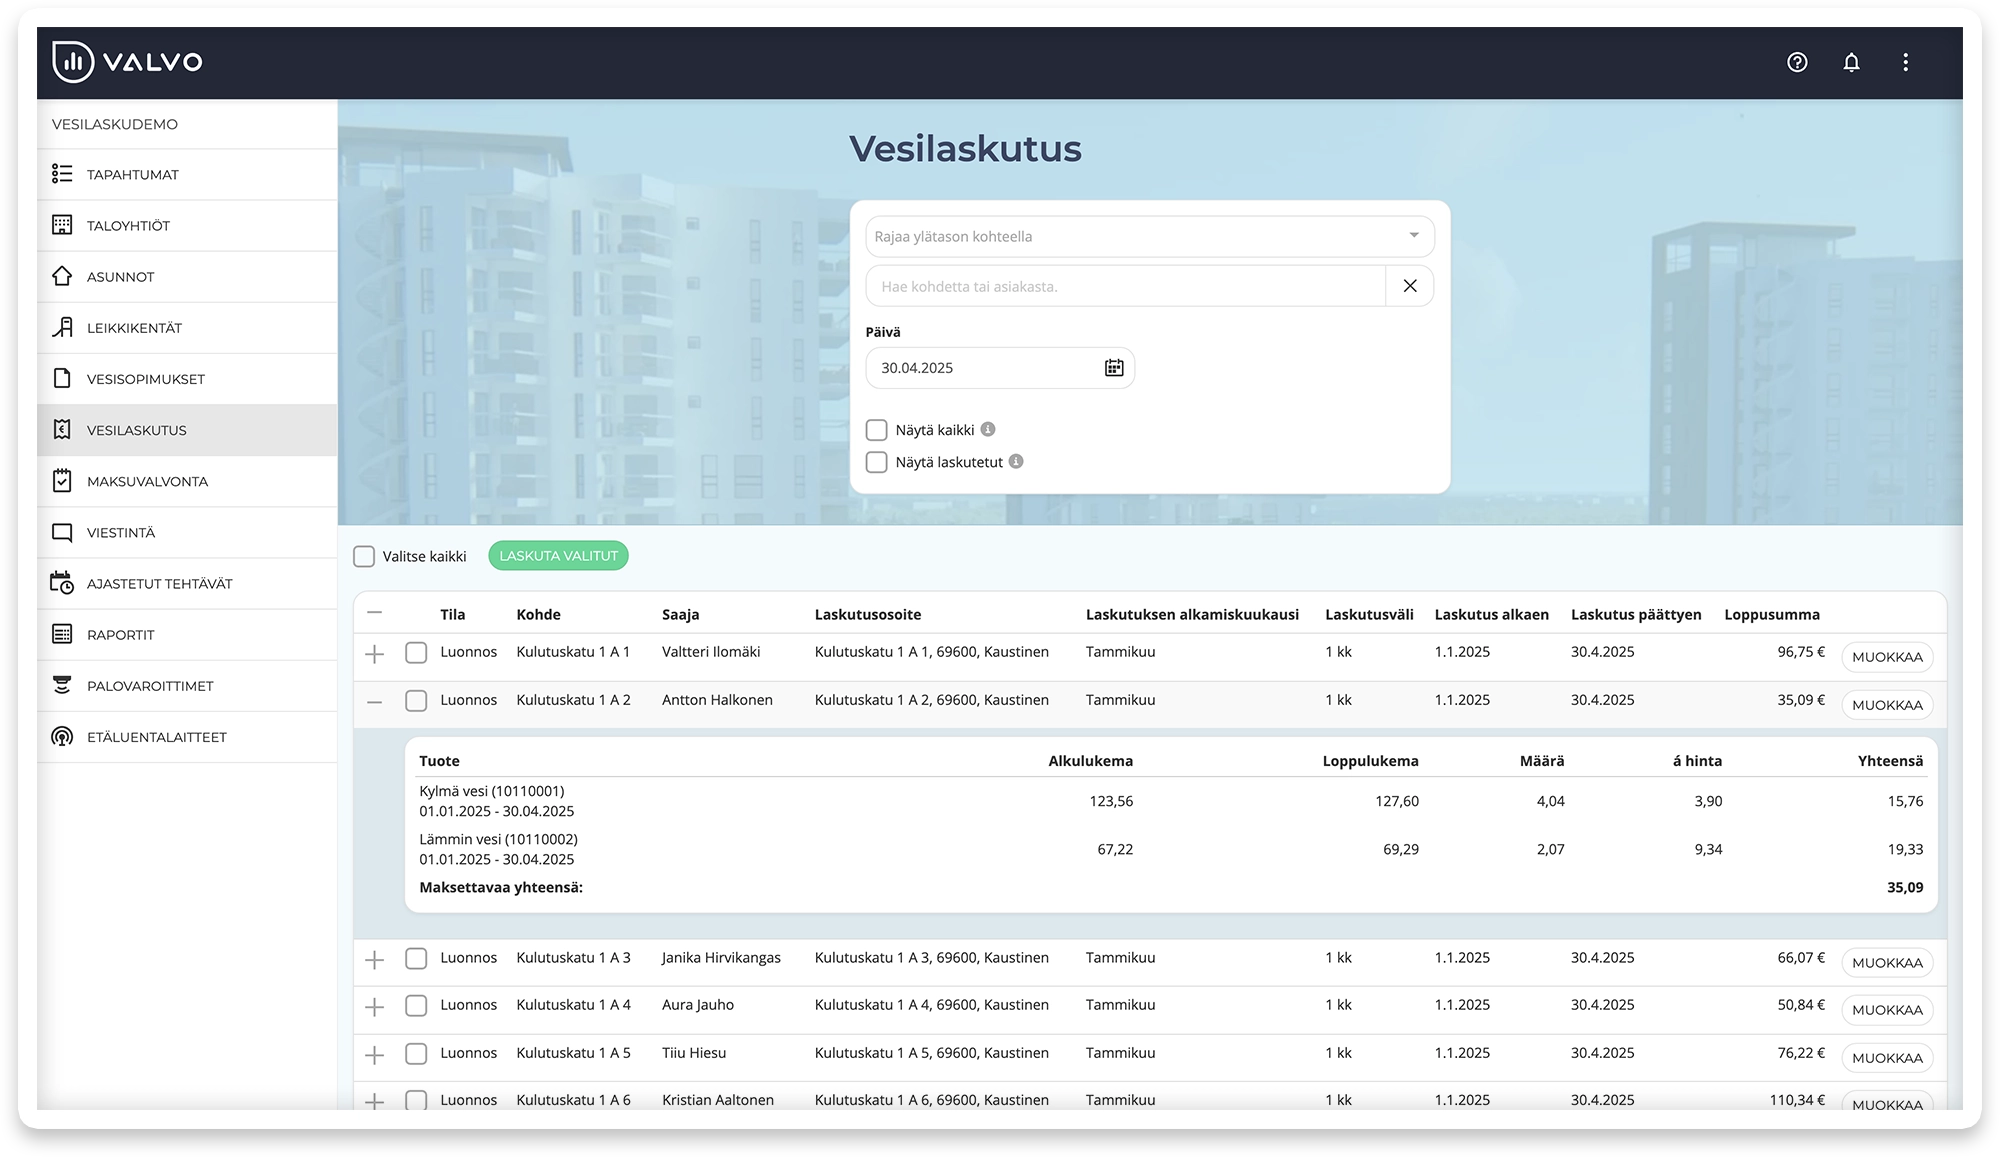Collapse the Antton Halkonen row
2000x1157 pixels.
click(x=375, y=702)
